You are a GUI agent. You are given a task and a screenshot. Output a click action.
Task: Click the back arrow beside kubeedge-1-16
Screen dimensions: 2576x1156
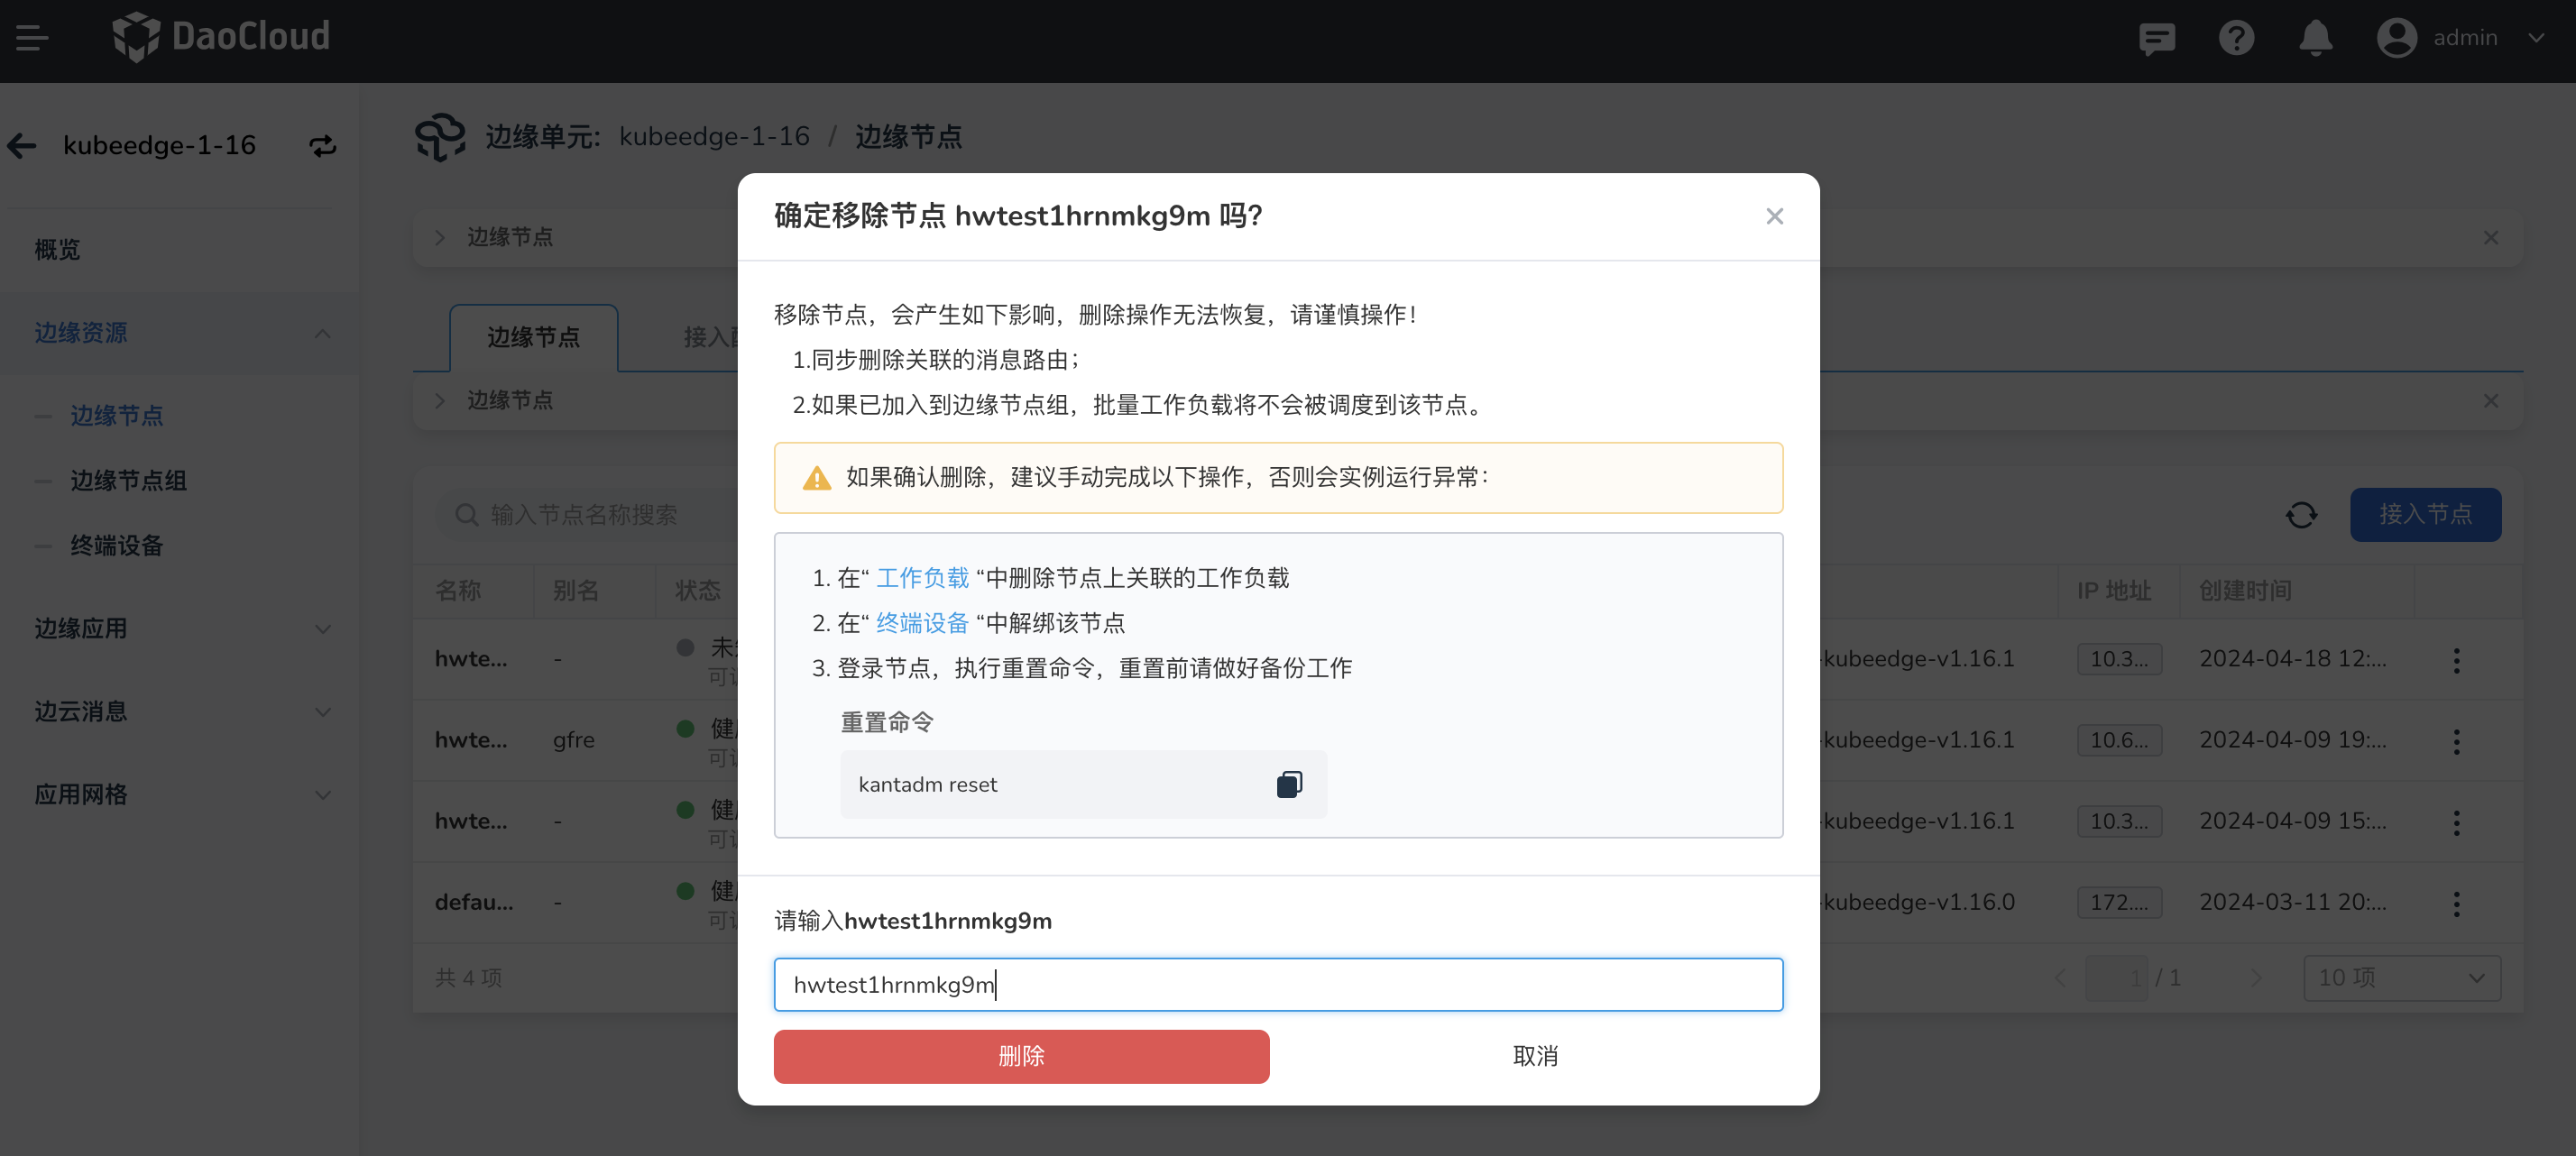[21, 146]
